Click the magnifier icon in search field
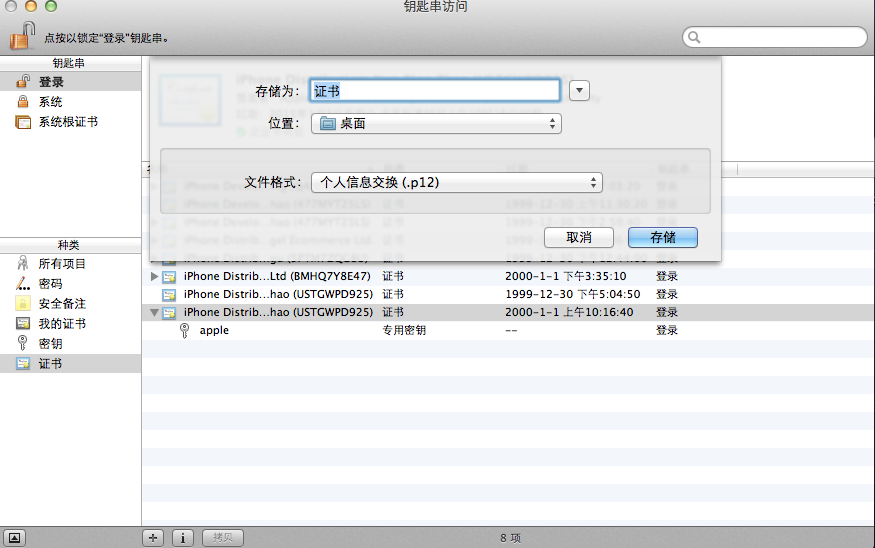The height and width of the screenshot is (548, 875). pyautogui.click(x=694, y=37)
